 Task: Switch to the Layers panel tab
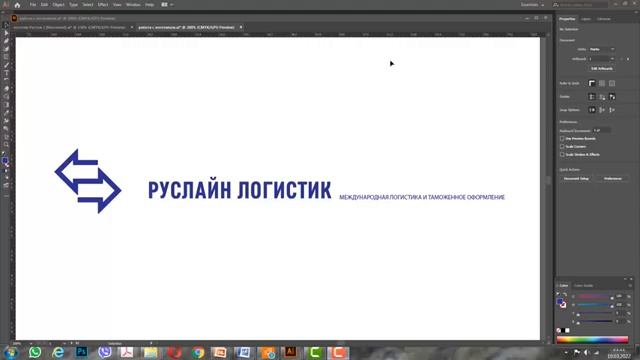[586, 19]
